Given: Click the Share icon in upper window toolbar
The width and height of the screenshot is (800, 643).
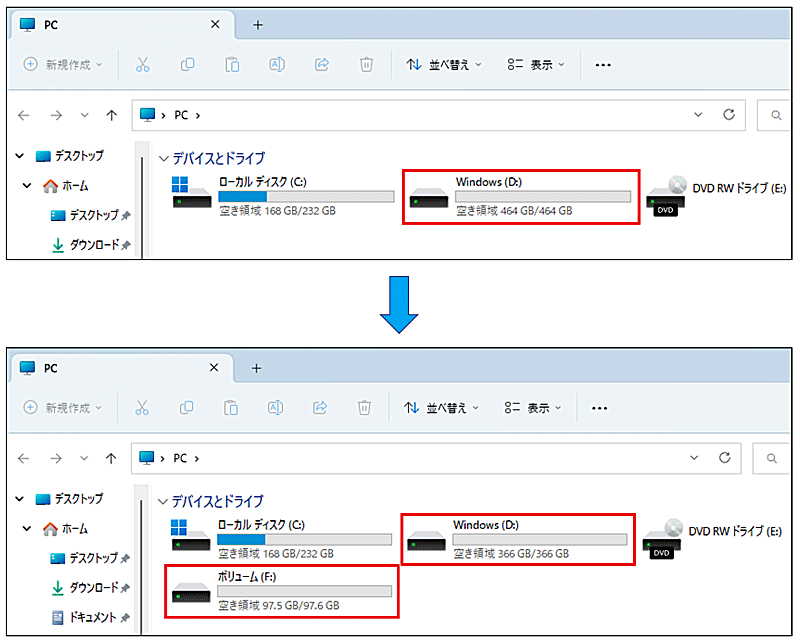Looking at the screenshot, I should 322,65.
